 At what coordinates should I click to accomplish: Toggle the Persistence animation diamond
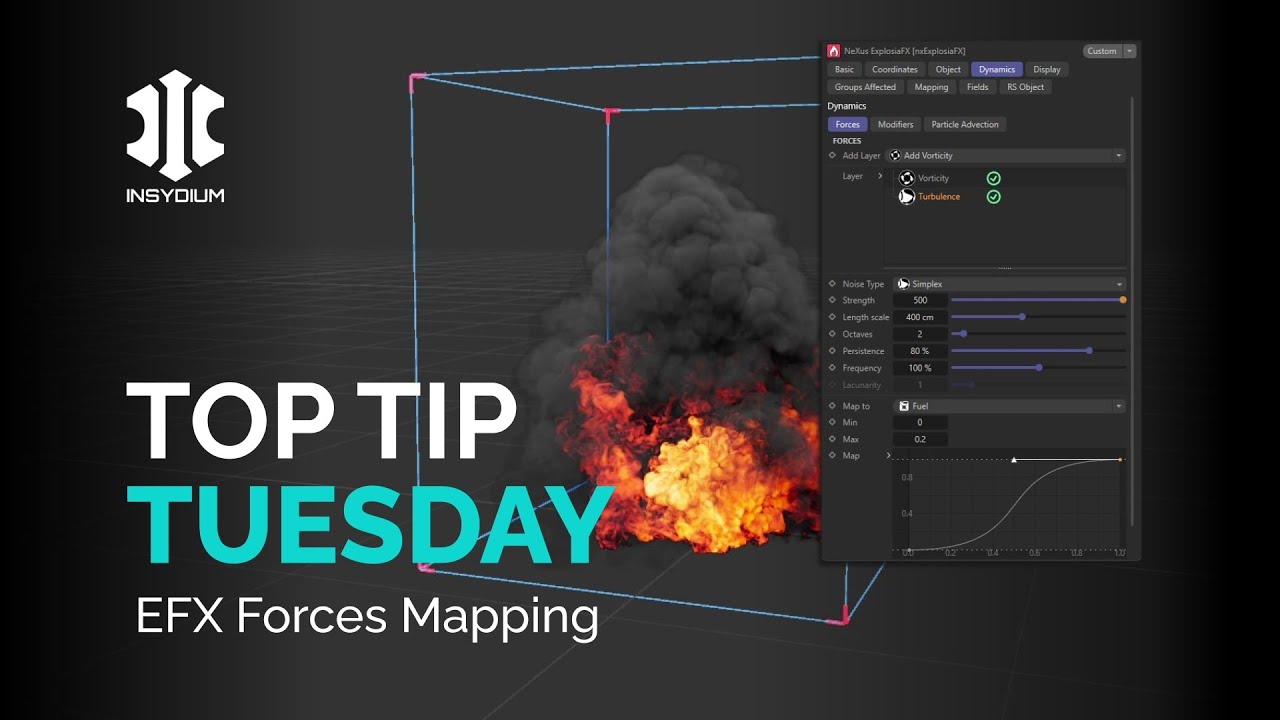[832, 351]
